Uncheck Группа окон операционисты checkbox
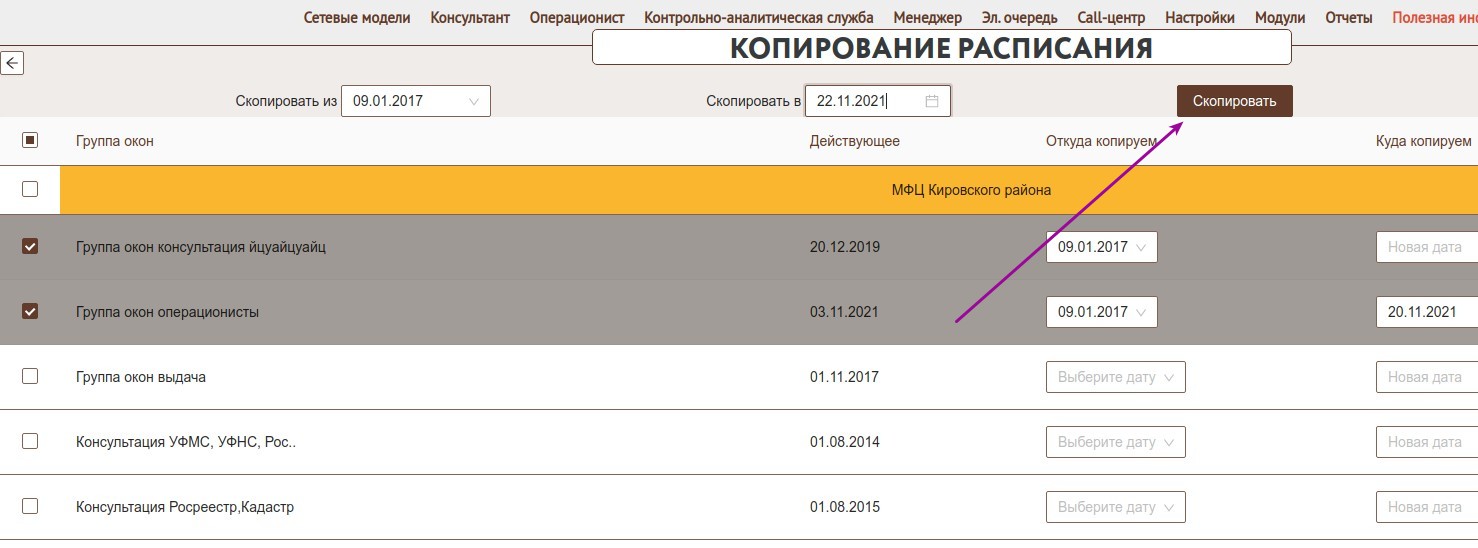1478x548 pixels. pos(30,311)
